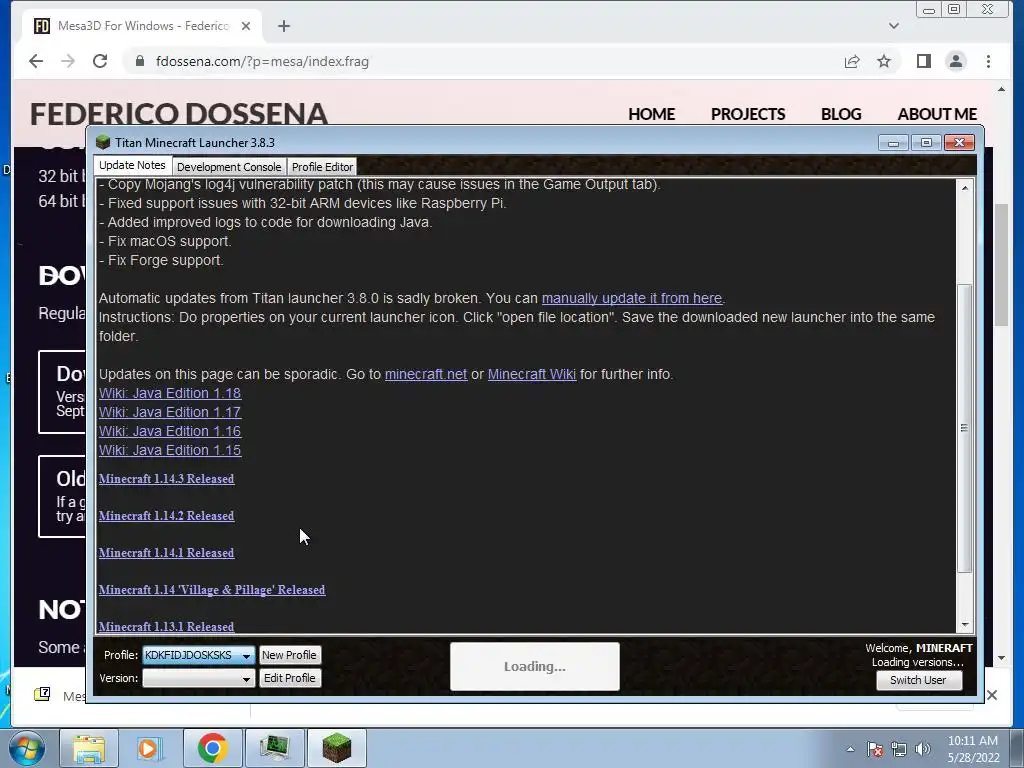
Task: Switch to Chrome in taskbar
Action: click(x=212, y=748)
